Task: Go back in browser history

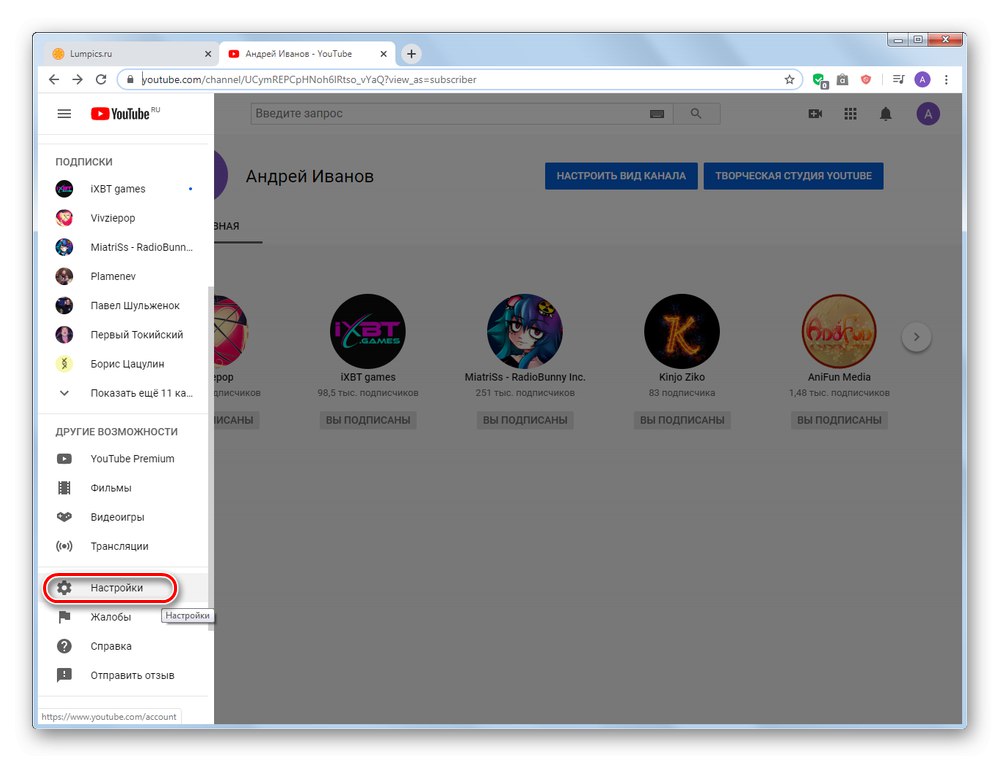Action: pos(54,80)
